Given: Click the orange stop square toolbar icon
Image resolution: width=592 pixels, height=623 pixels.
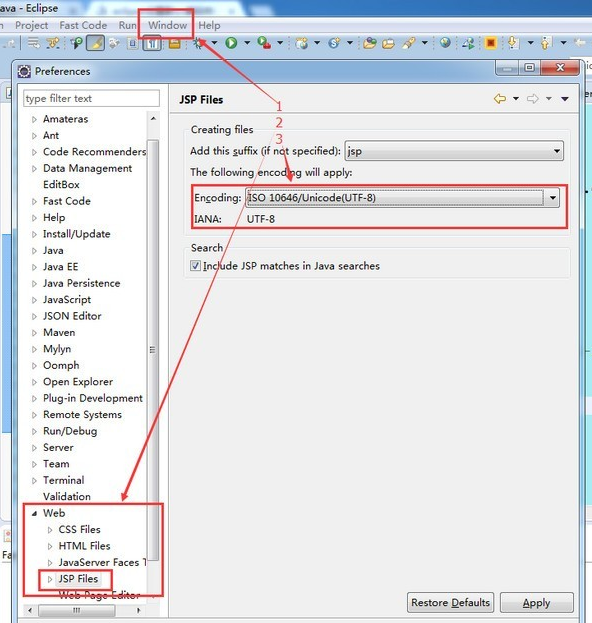Looking at the screenshot, I should pyautogui.click(x=491, y=43).
